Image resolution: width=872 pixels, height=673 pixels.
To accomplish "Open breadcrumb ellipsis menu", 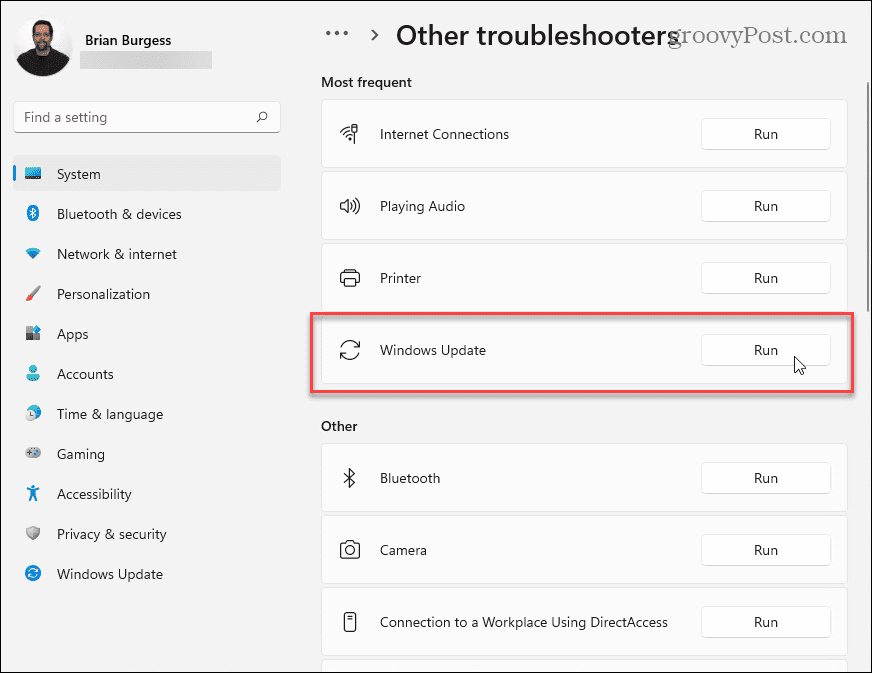I will tap(337, 34).
